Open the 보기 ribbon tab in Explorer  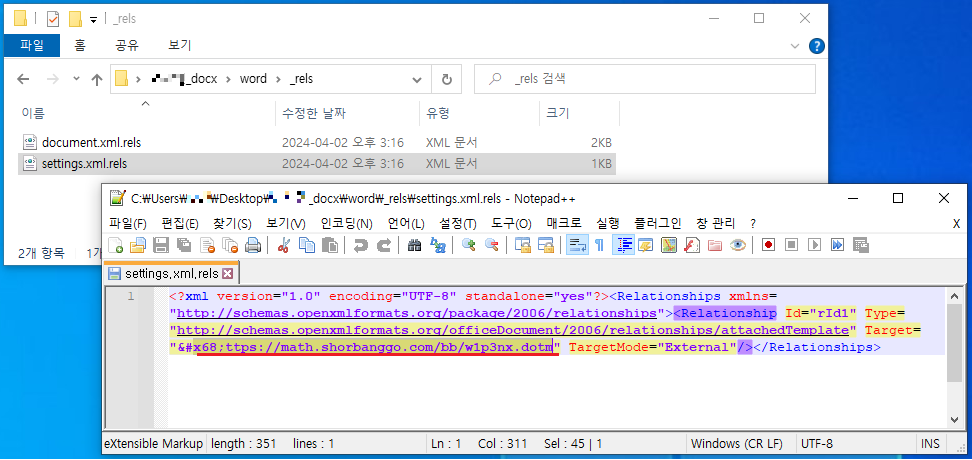click(x=180, y=45)
